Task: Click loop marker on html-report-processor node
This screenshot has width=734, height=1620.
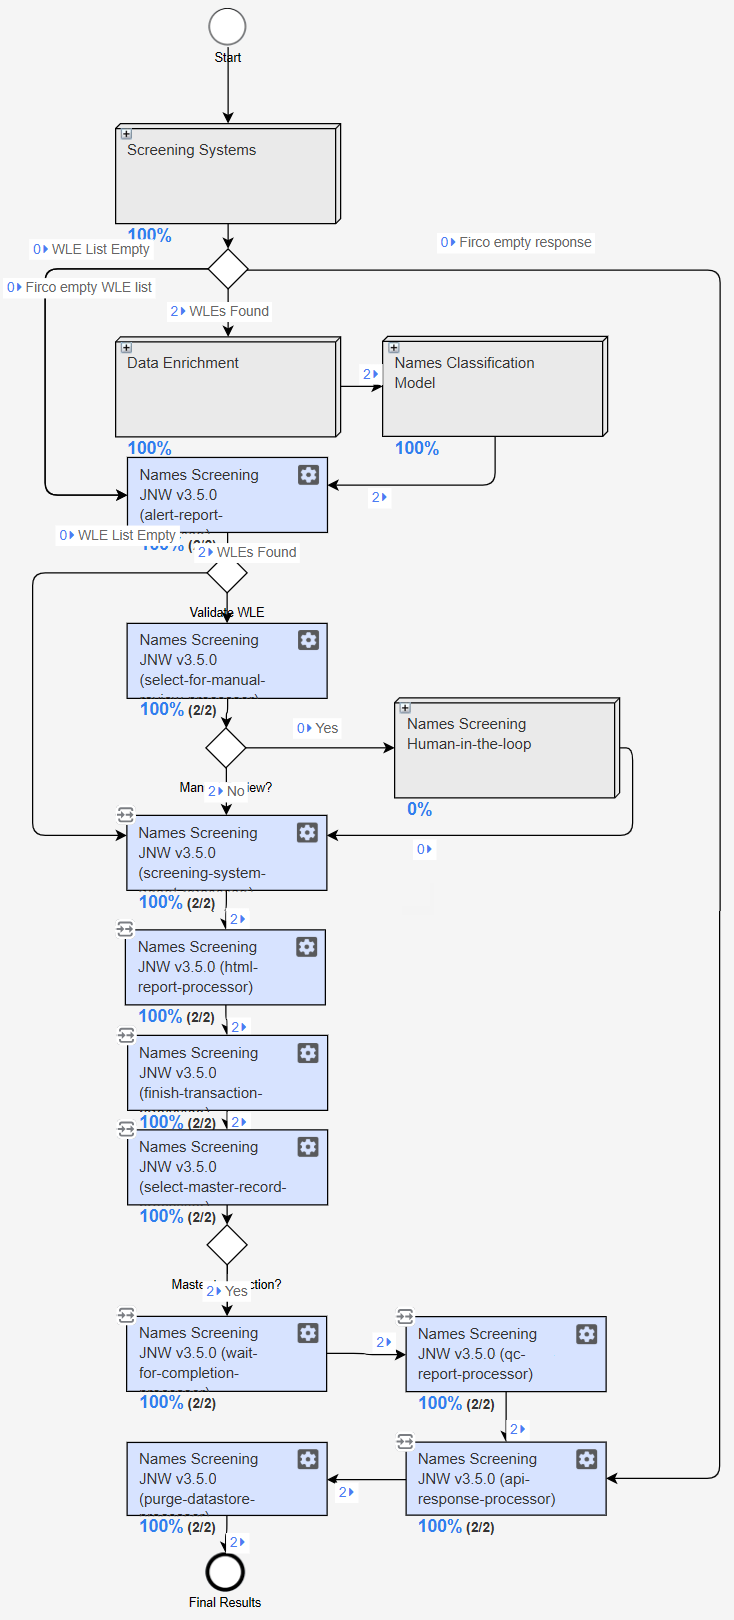Action: [x=125, y=929]
